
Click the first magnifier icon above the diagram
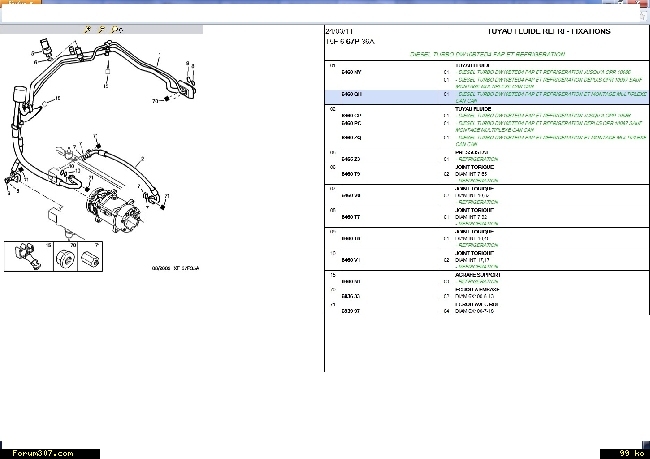pyautogui.click(x=87, y=29)
